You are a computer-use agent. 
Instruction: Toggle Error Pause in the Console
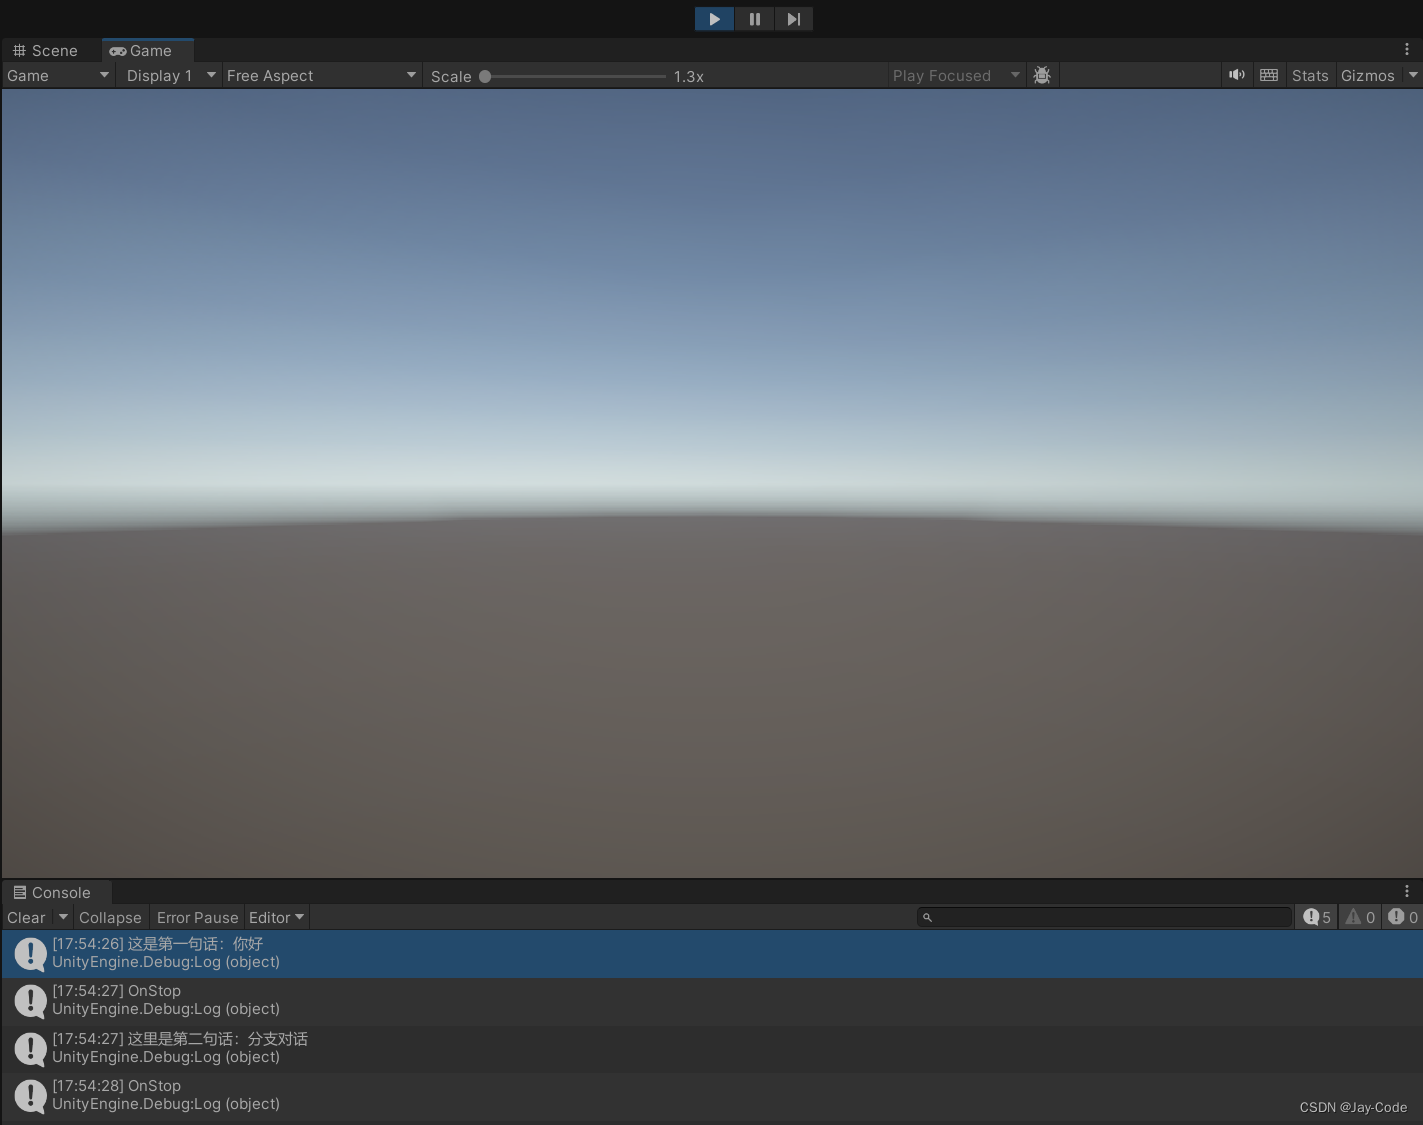(x=197, y=918)
